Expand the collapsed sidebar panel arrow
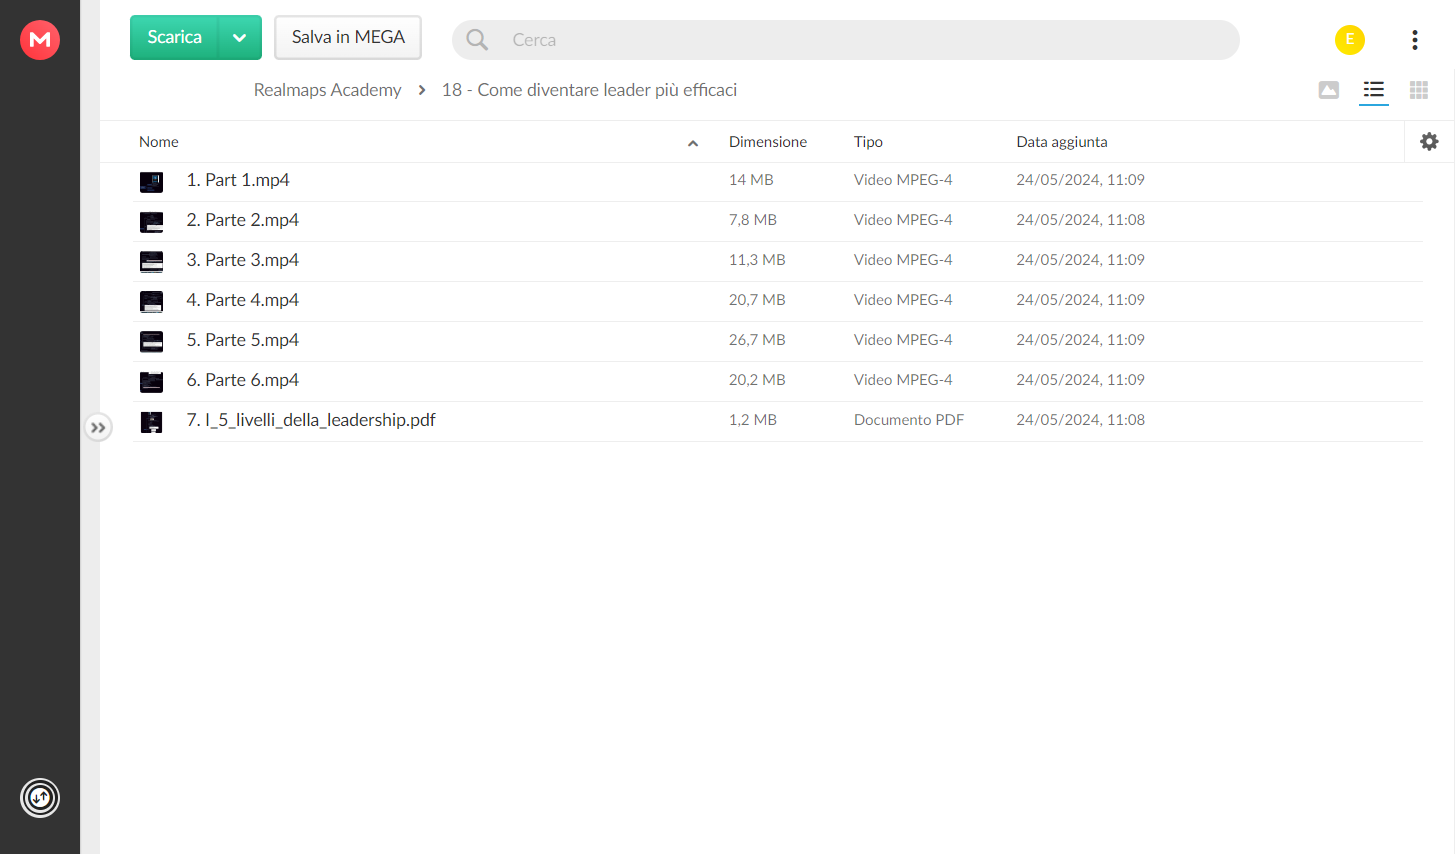 98,428
